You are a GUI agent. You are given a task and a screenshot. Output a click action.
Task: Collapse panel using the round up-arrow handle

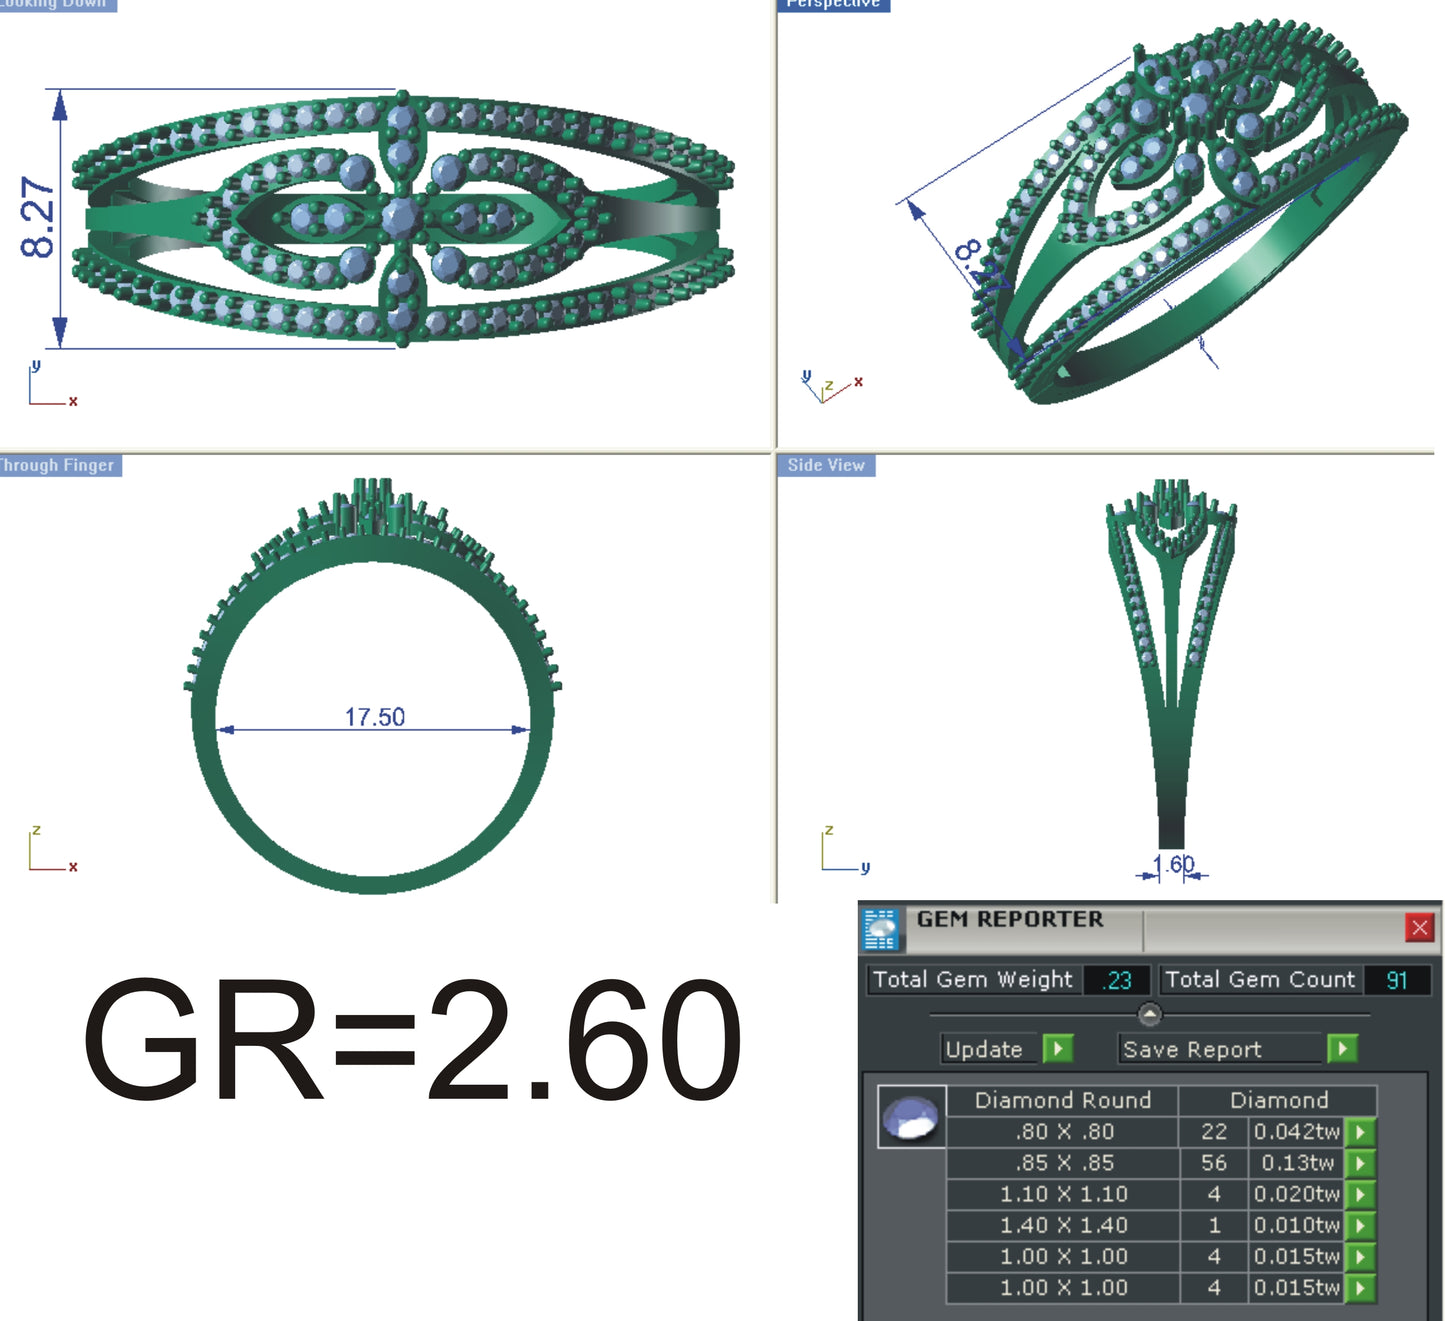[x=1150, y=1014]
